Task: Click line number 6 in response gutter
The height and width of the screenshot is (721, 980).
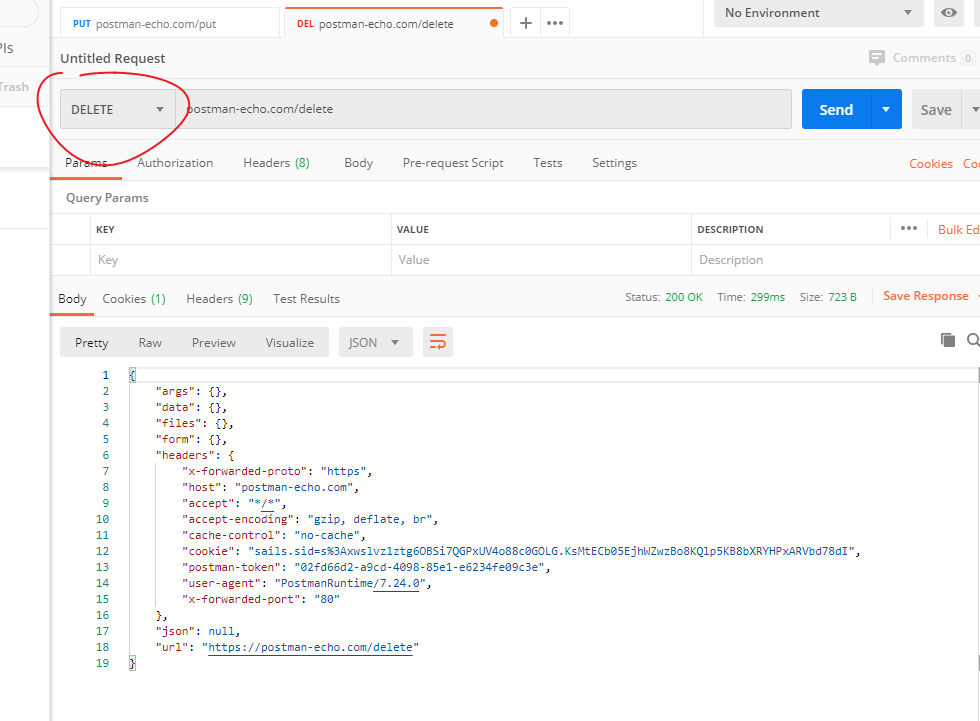Action: point(106,455)
